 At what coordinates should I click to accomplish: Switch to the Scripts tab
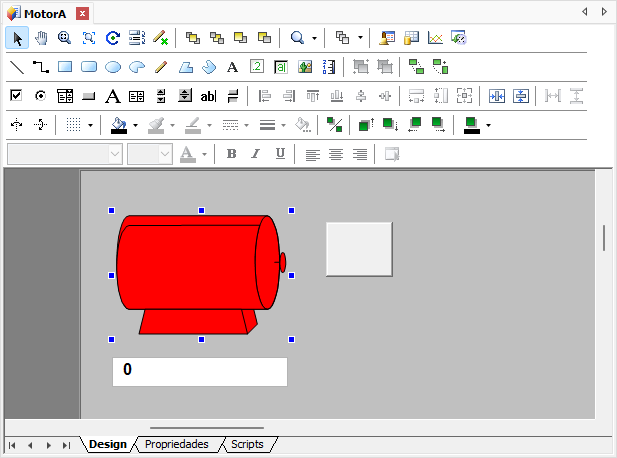[x=247, y=444]
